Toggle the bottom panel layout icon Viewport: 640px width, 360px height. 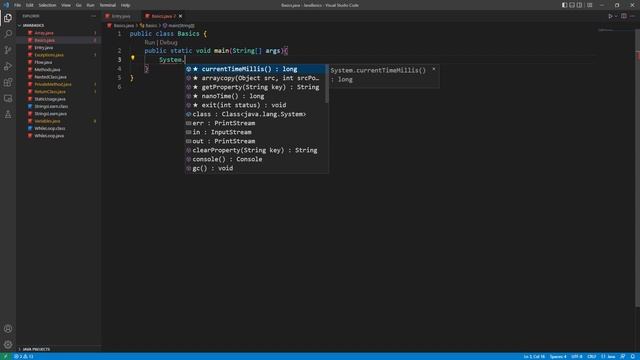click(572, 5)
